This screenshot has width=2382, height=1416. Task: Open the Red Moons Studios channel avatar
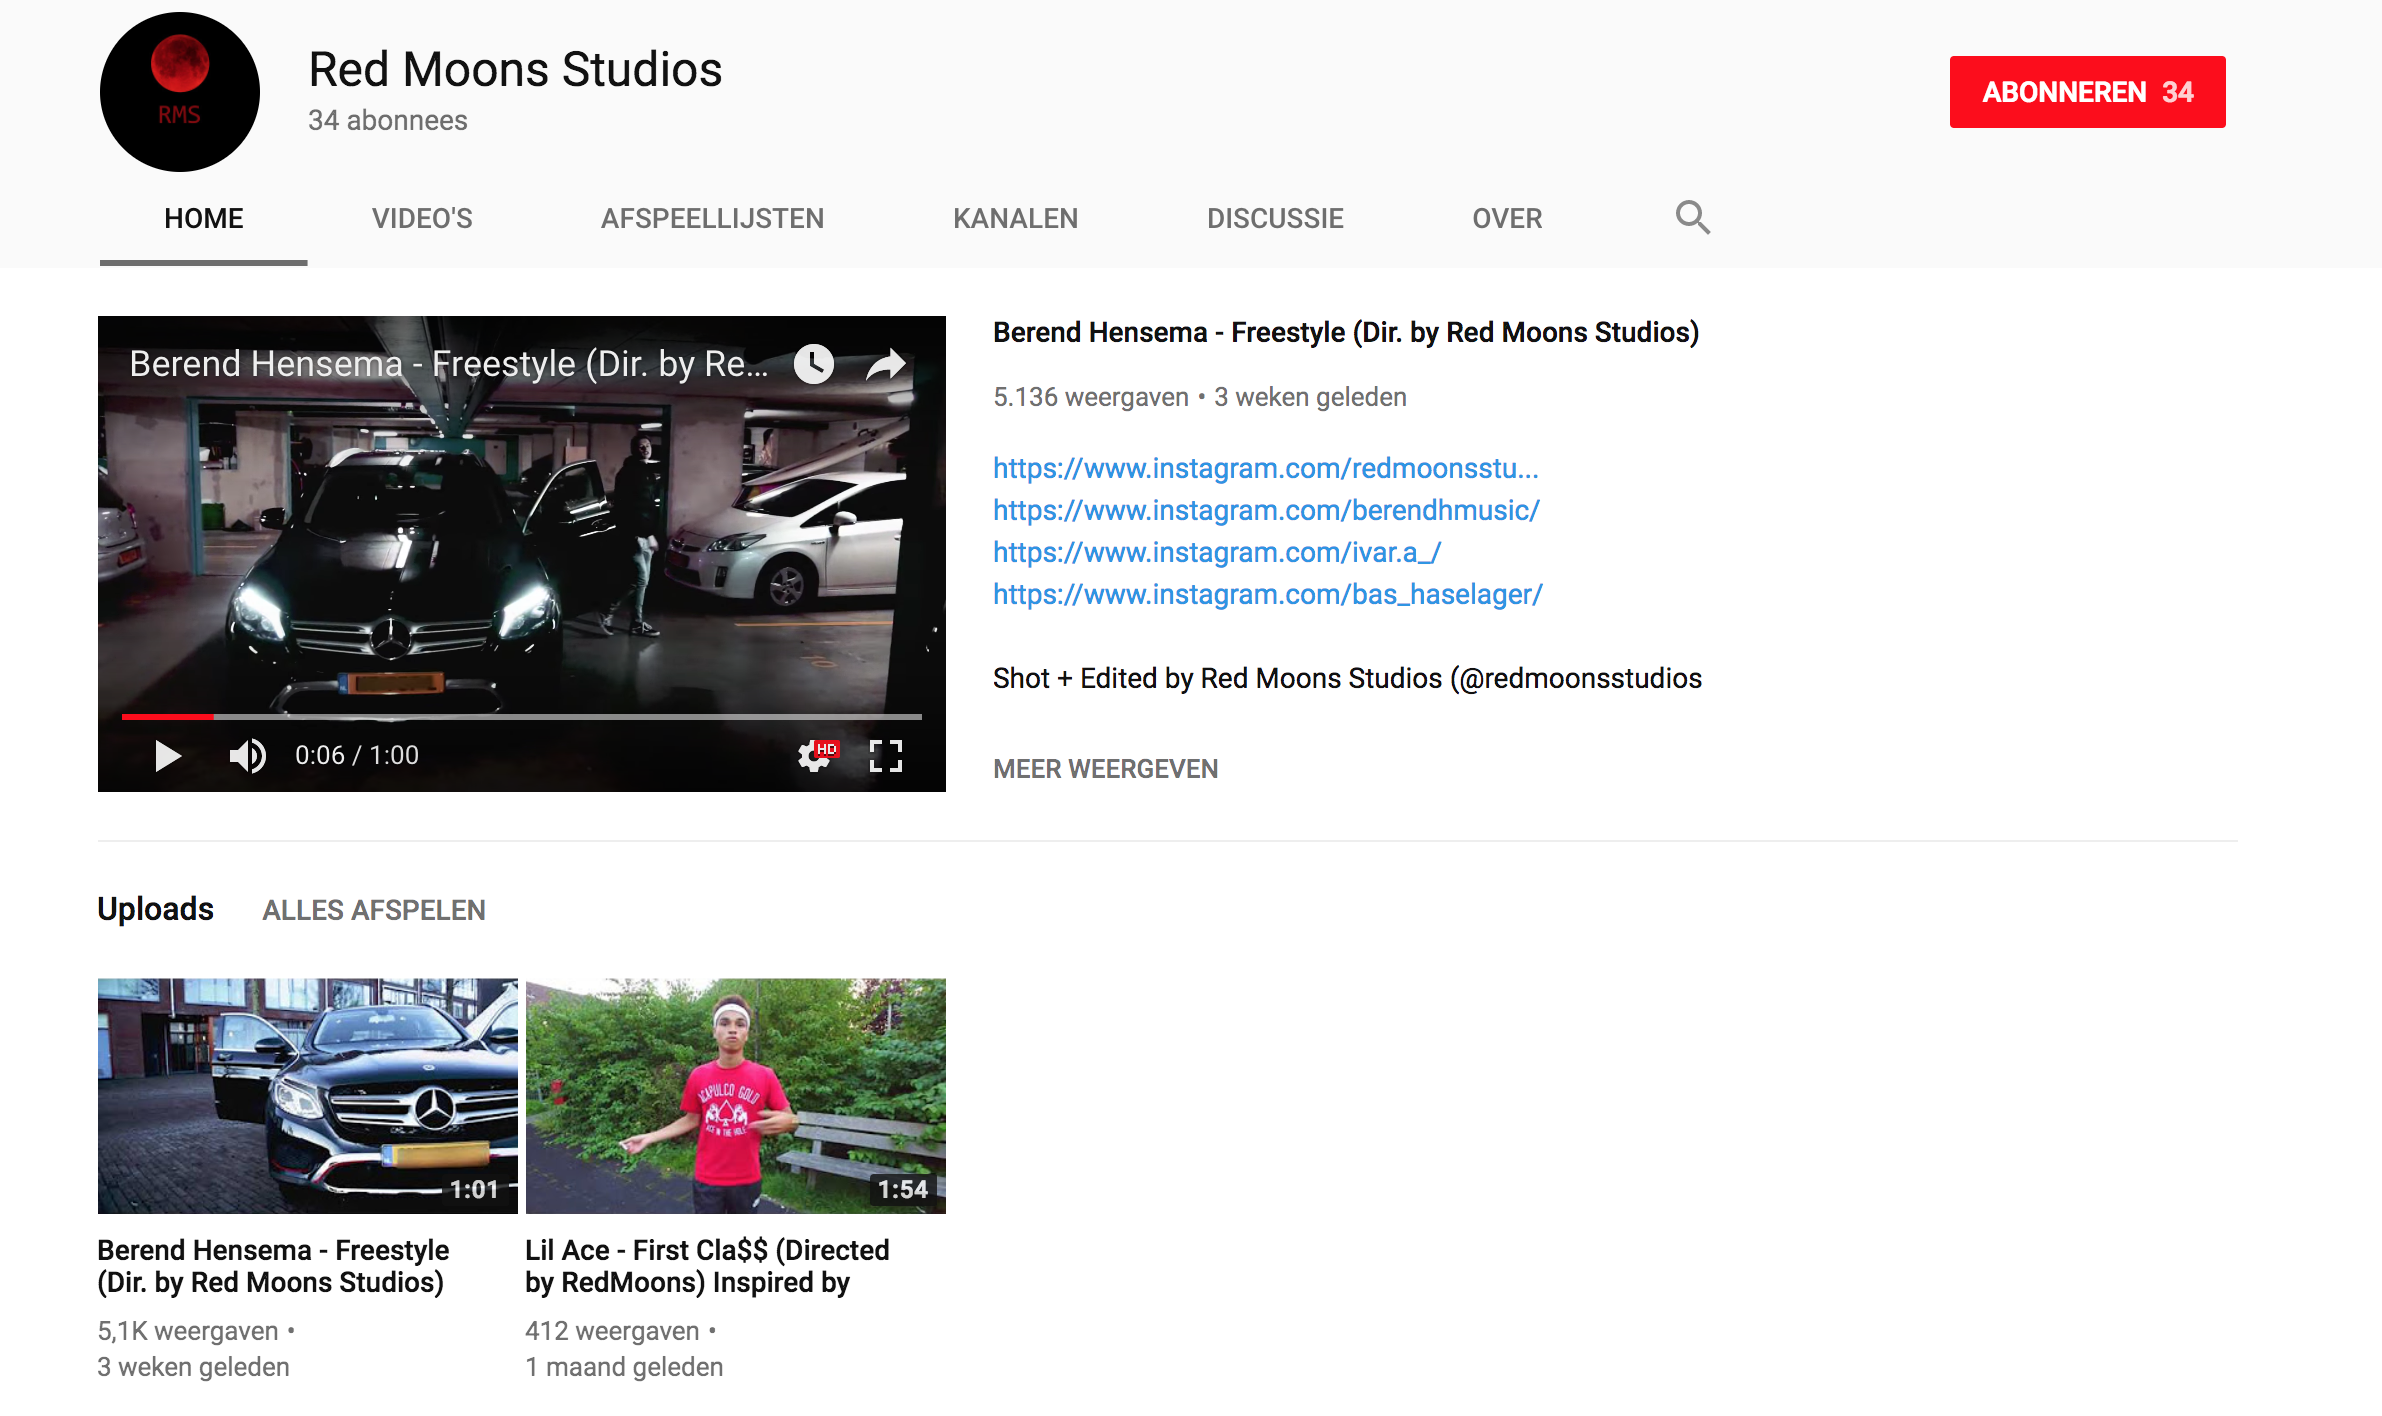[180, 92]
